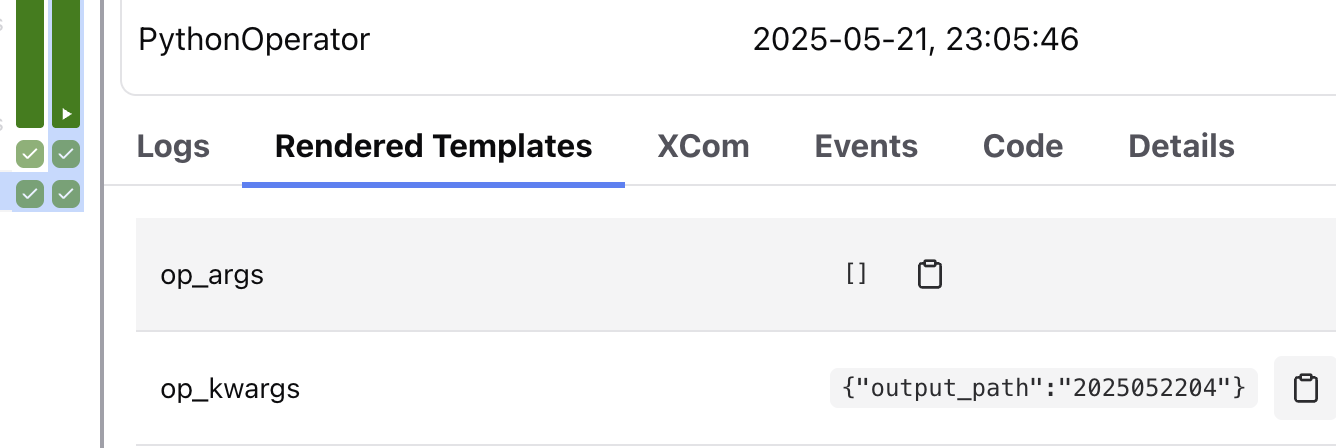The image size is (1336, 448).
Task: Click the empty brackets value of op_args
Action: click(x=856, y=274)
